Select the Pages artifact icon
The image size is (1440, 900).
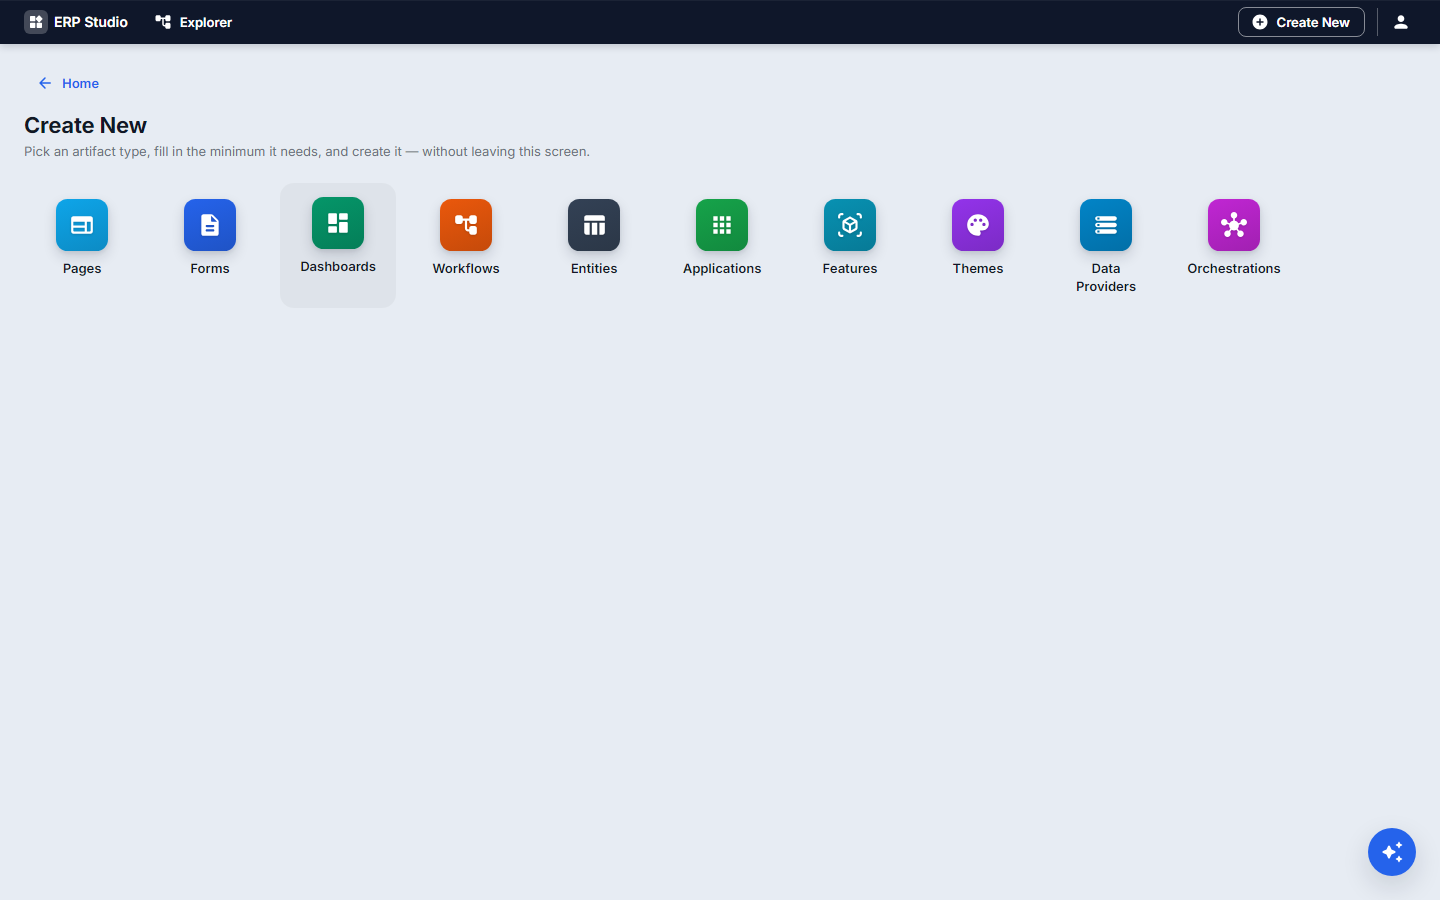[82, 225]
